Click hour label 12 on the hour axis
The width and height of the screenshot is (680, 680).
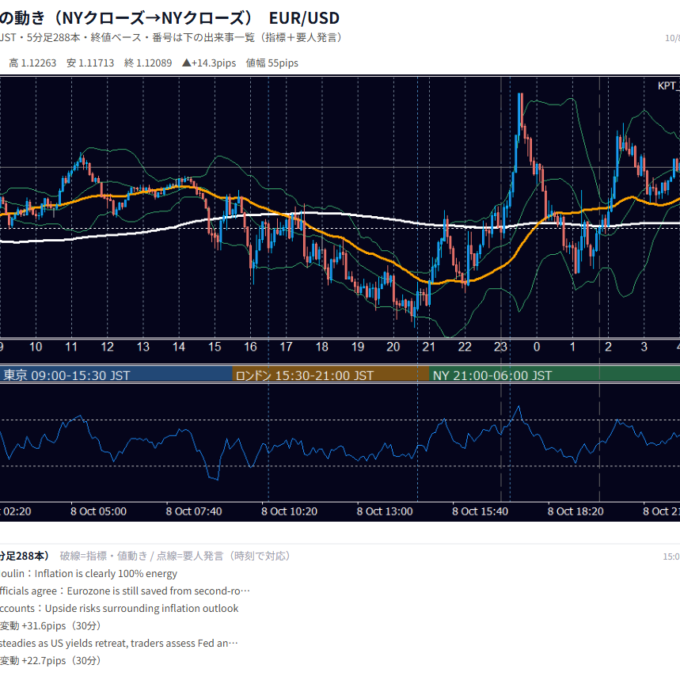107,347
